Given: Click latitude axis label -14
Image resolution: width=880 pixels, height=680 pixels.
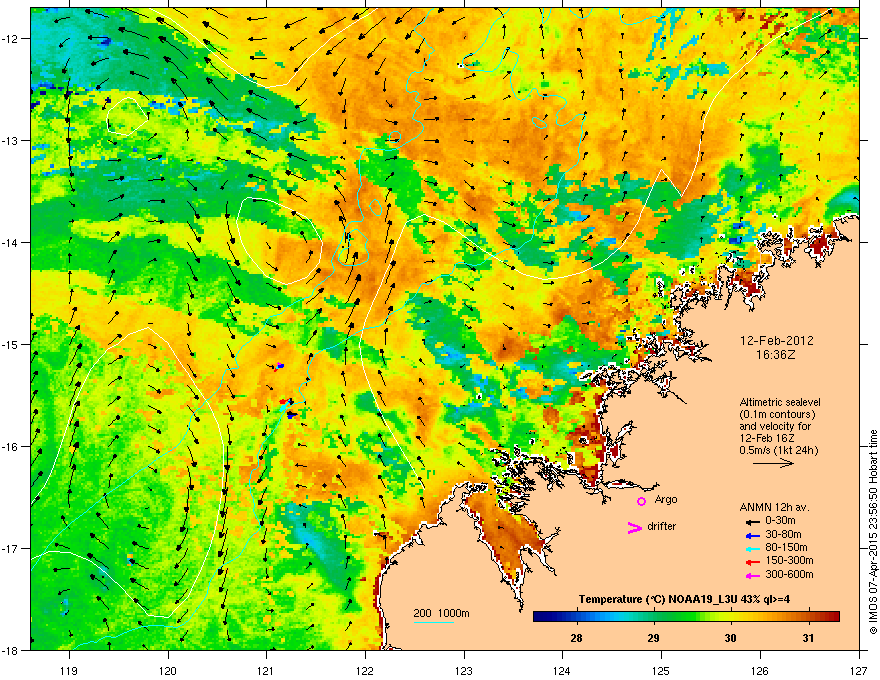Looking at the screenshot, I should pyautogui.click(x=11, y=242).
